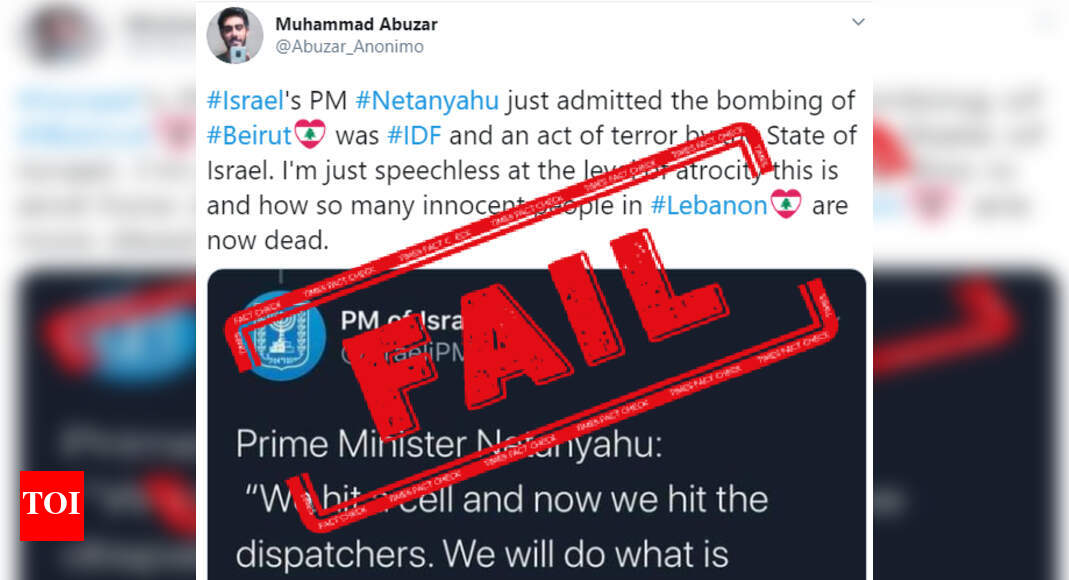The image size is (1069, 580).
Task: Open the #Israel hashtag
Action: click(245, 101)
